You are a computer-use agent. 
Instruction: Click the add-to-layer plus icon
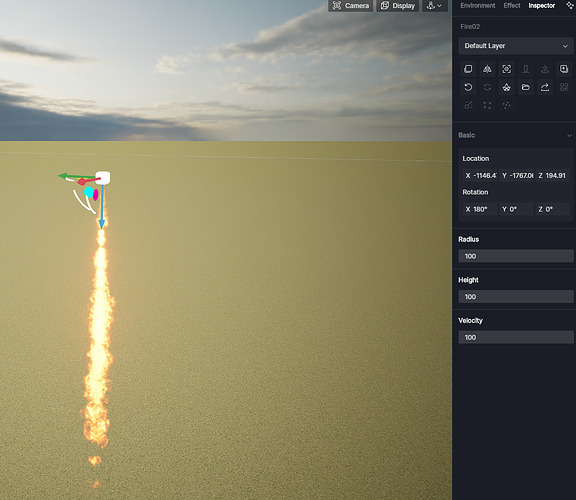coord(564,69)
